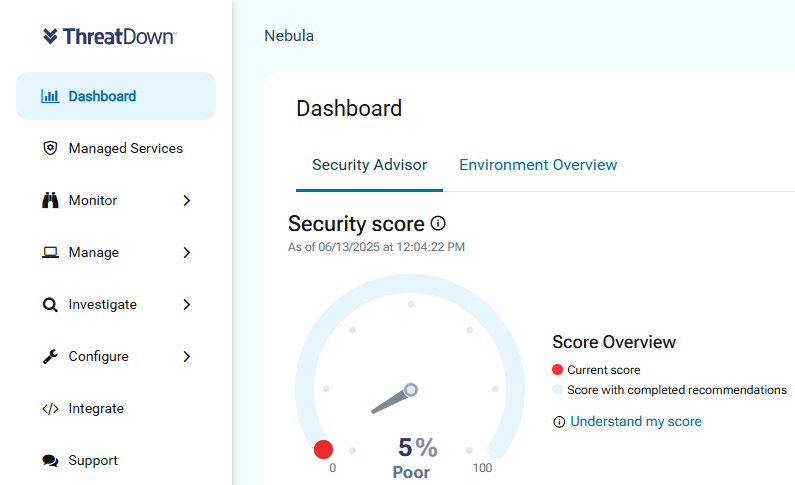795x485 pixels.
Task: Open the Manage sidebar section
Action: 116,252
